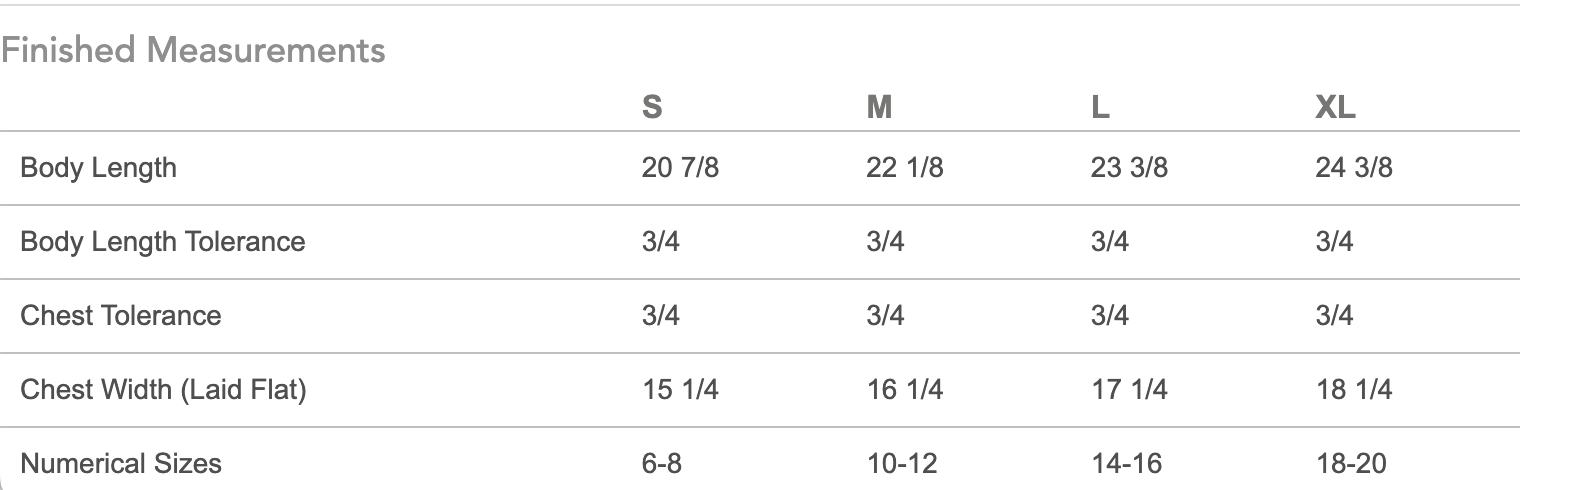Select the 23 3/8 body length cell

(1129, 167)
